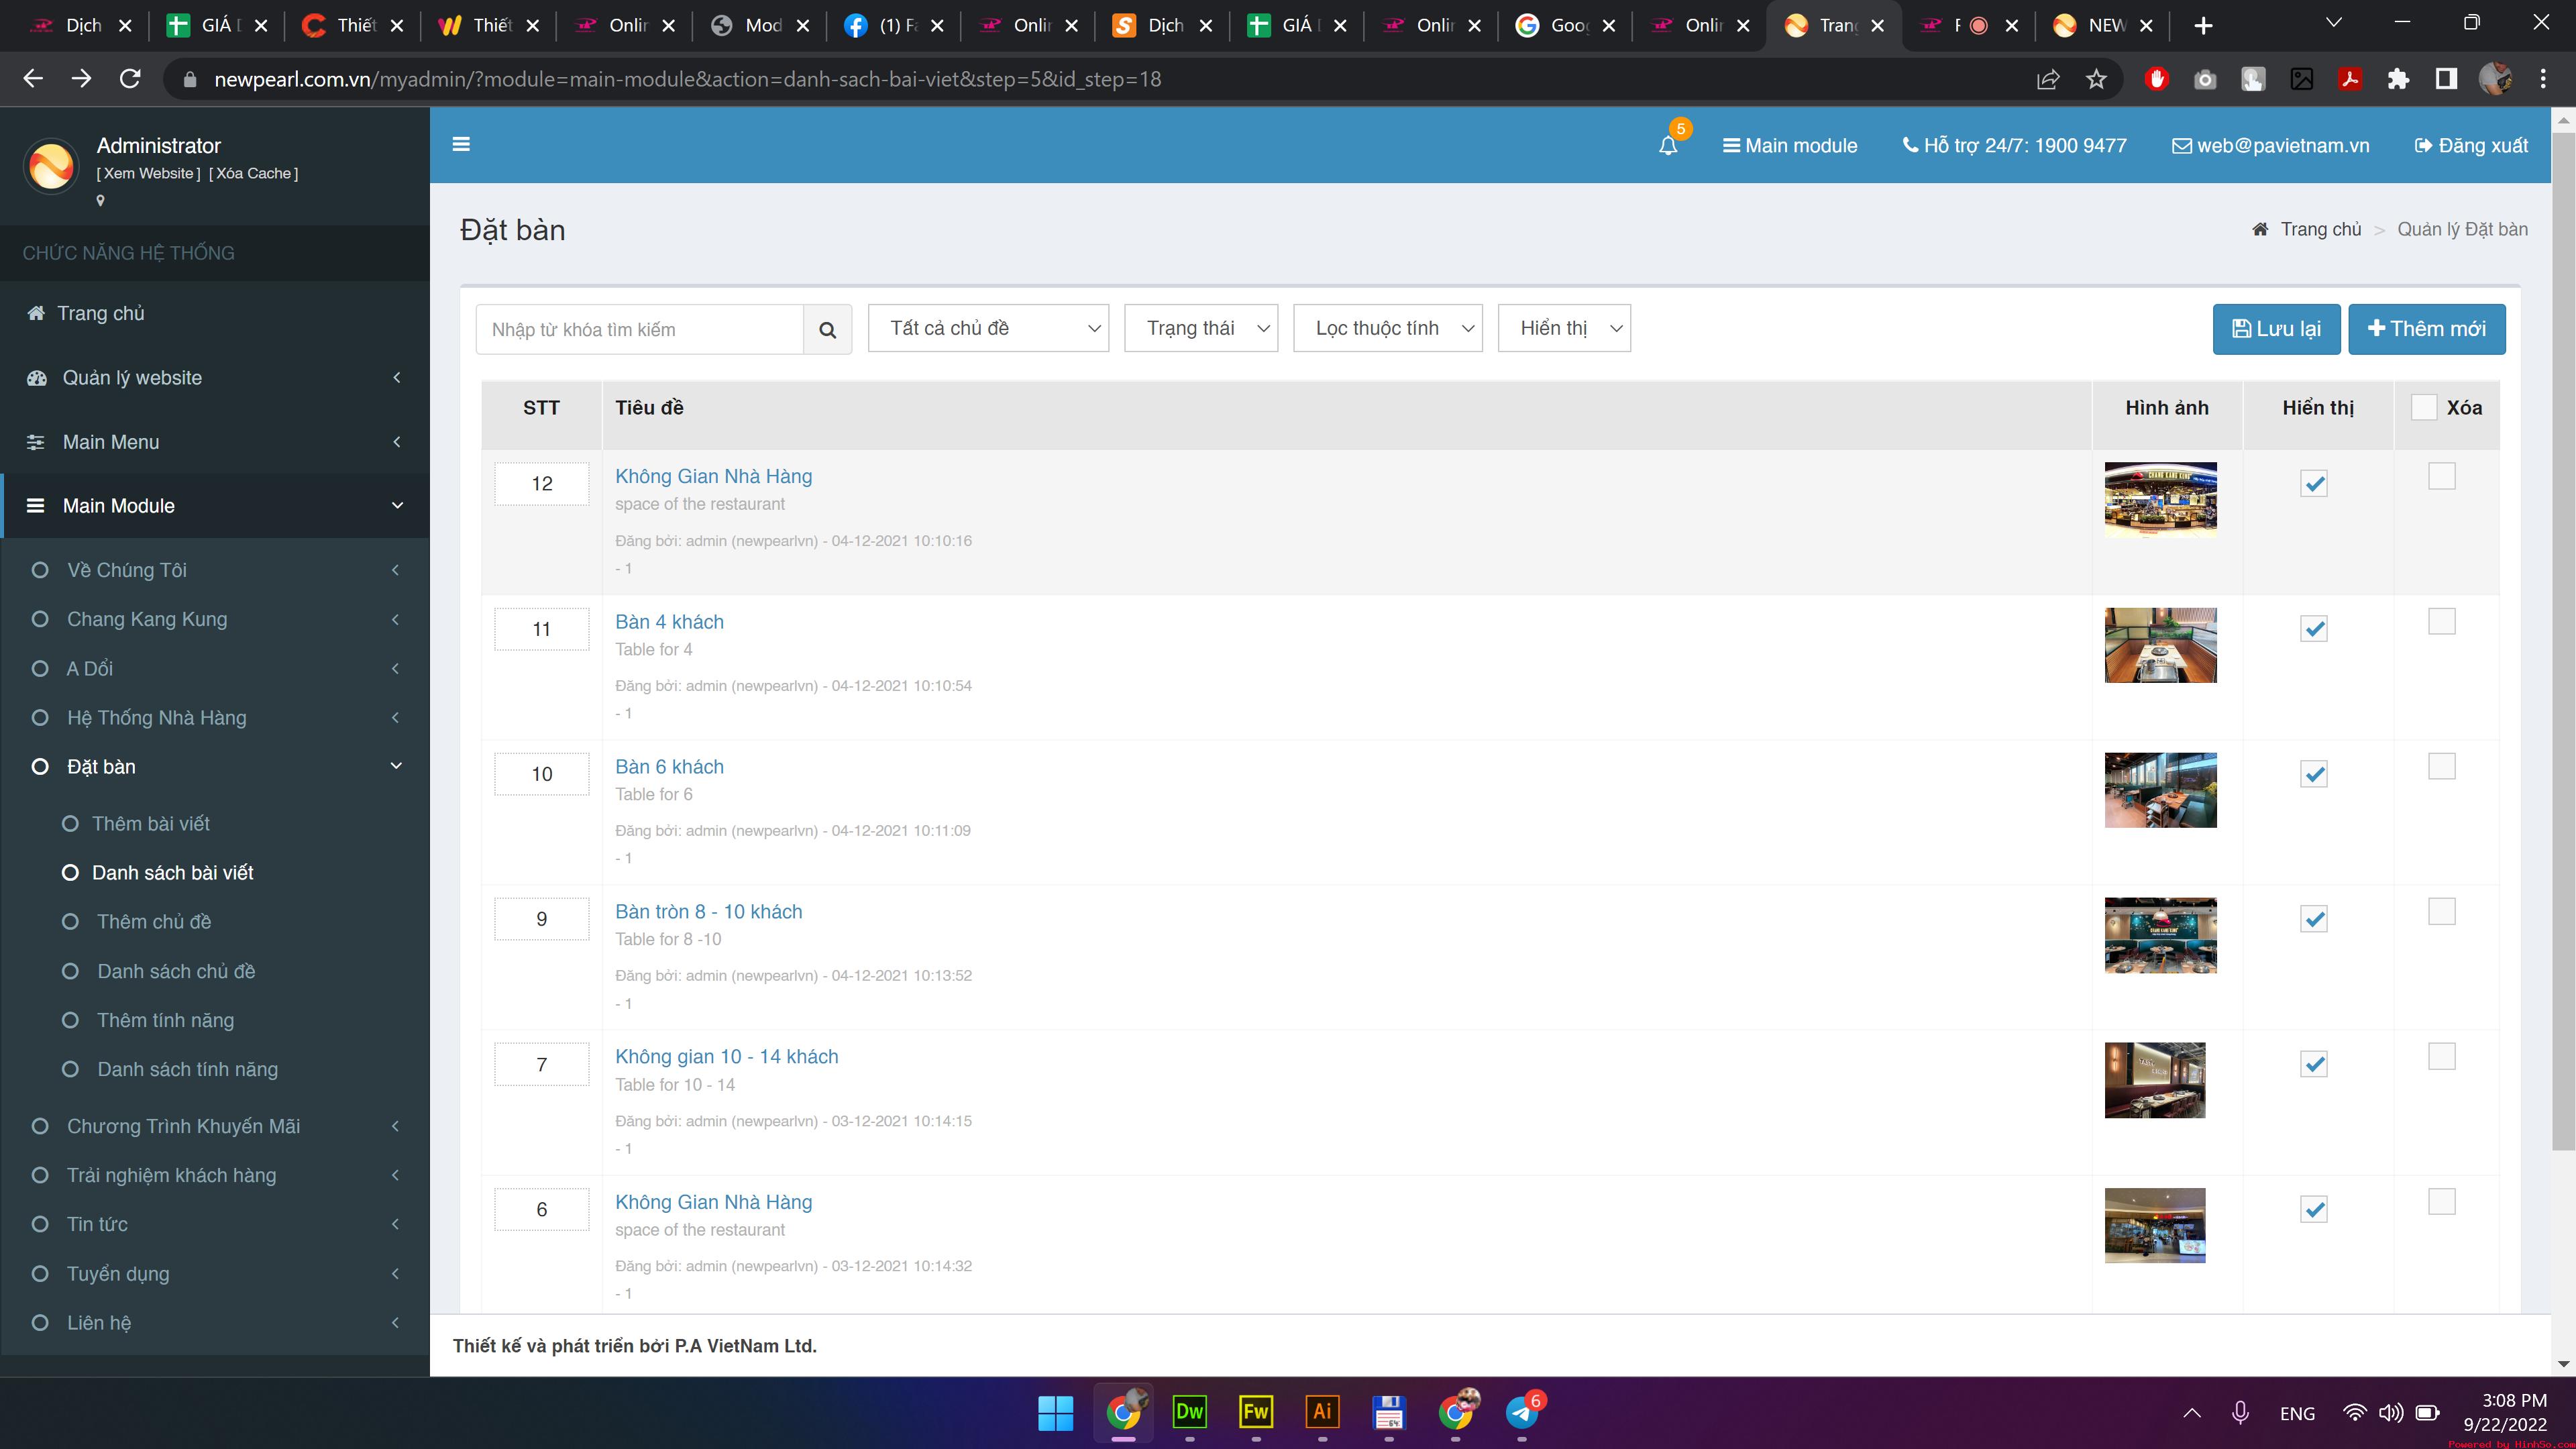Click the red hand blocker extension icon

click(x=2157, y=79)
